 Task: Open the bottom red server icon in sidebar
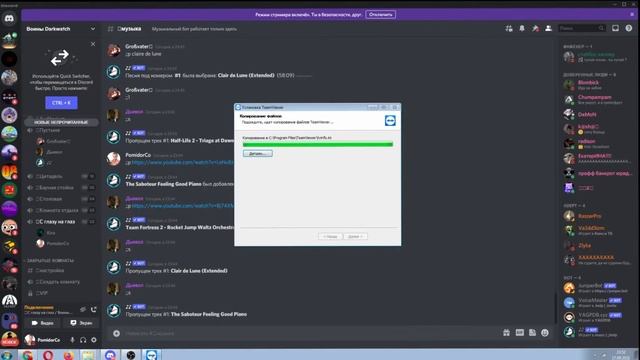[9, 339]
